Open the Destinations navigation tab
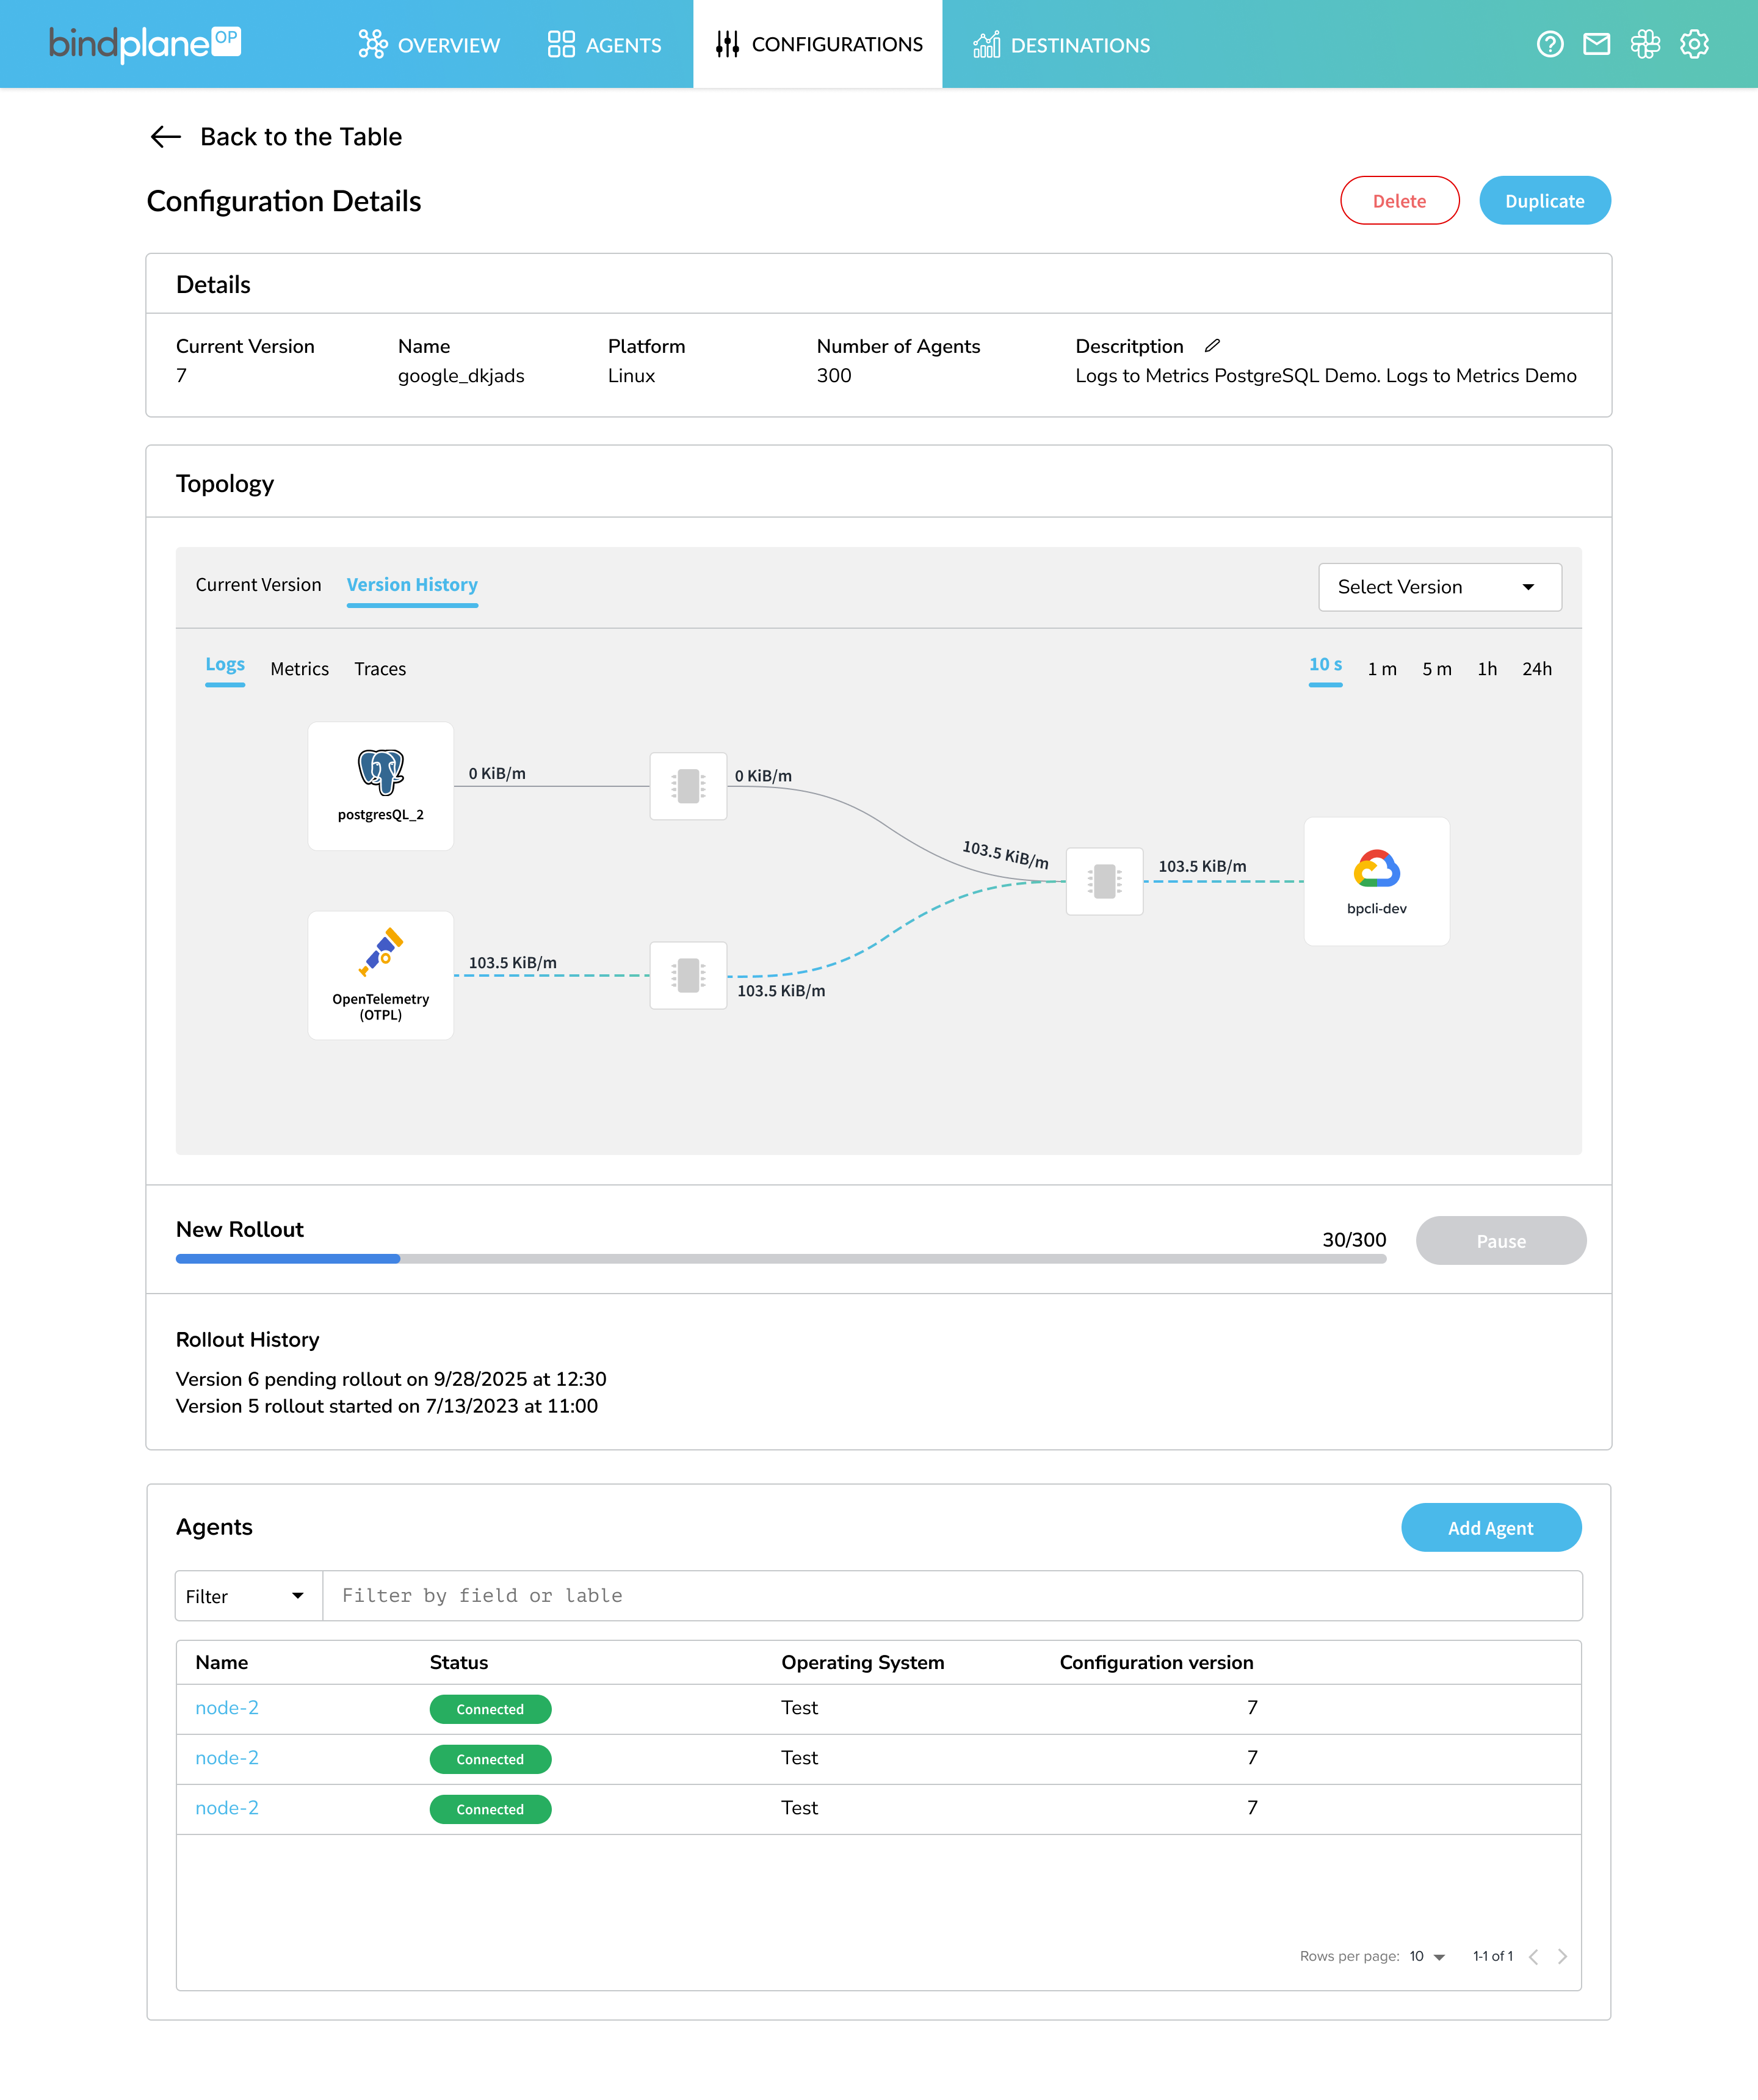The height and width of the screenshot is (2100, 1758). [1061, 45]
